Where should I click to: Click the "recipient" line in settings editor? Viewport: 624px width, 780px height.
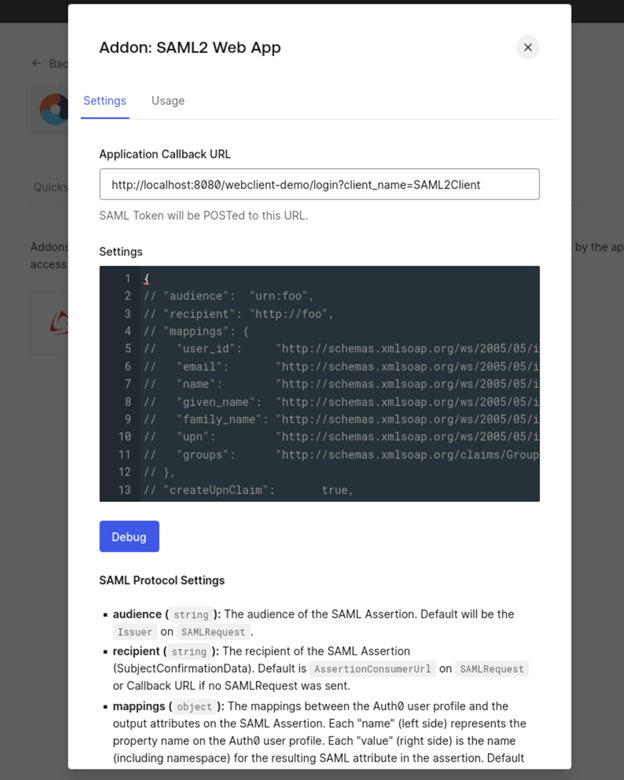pos(238,314)
